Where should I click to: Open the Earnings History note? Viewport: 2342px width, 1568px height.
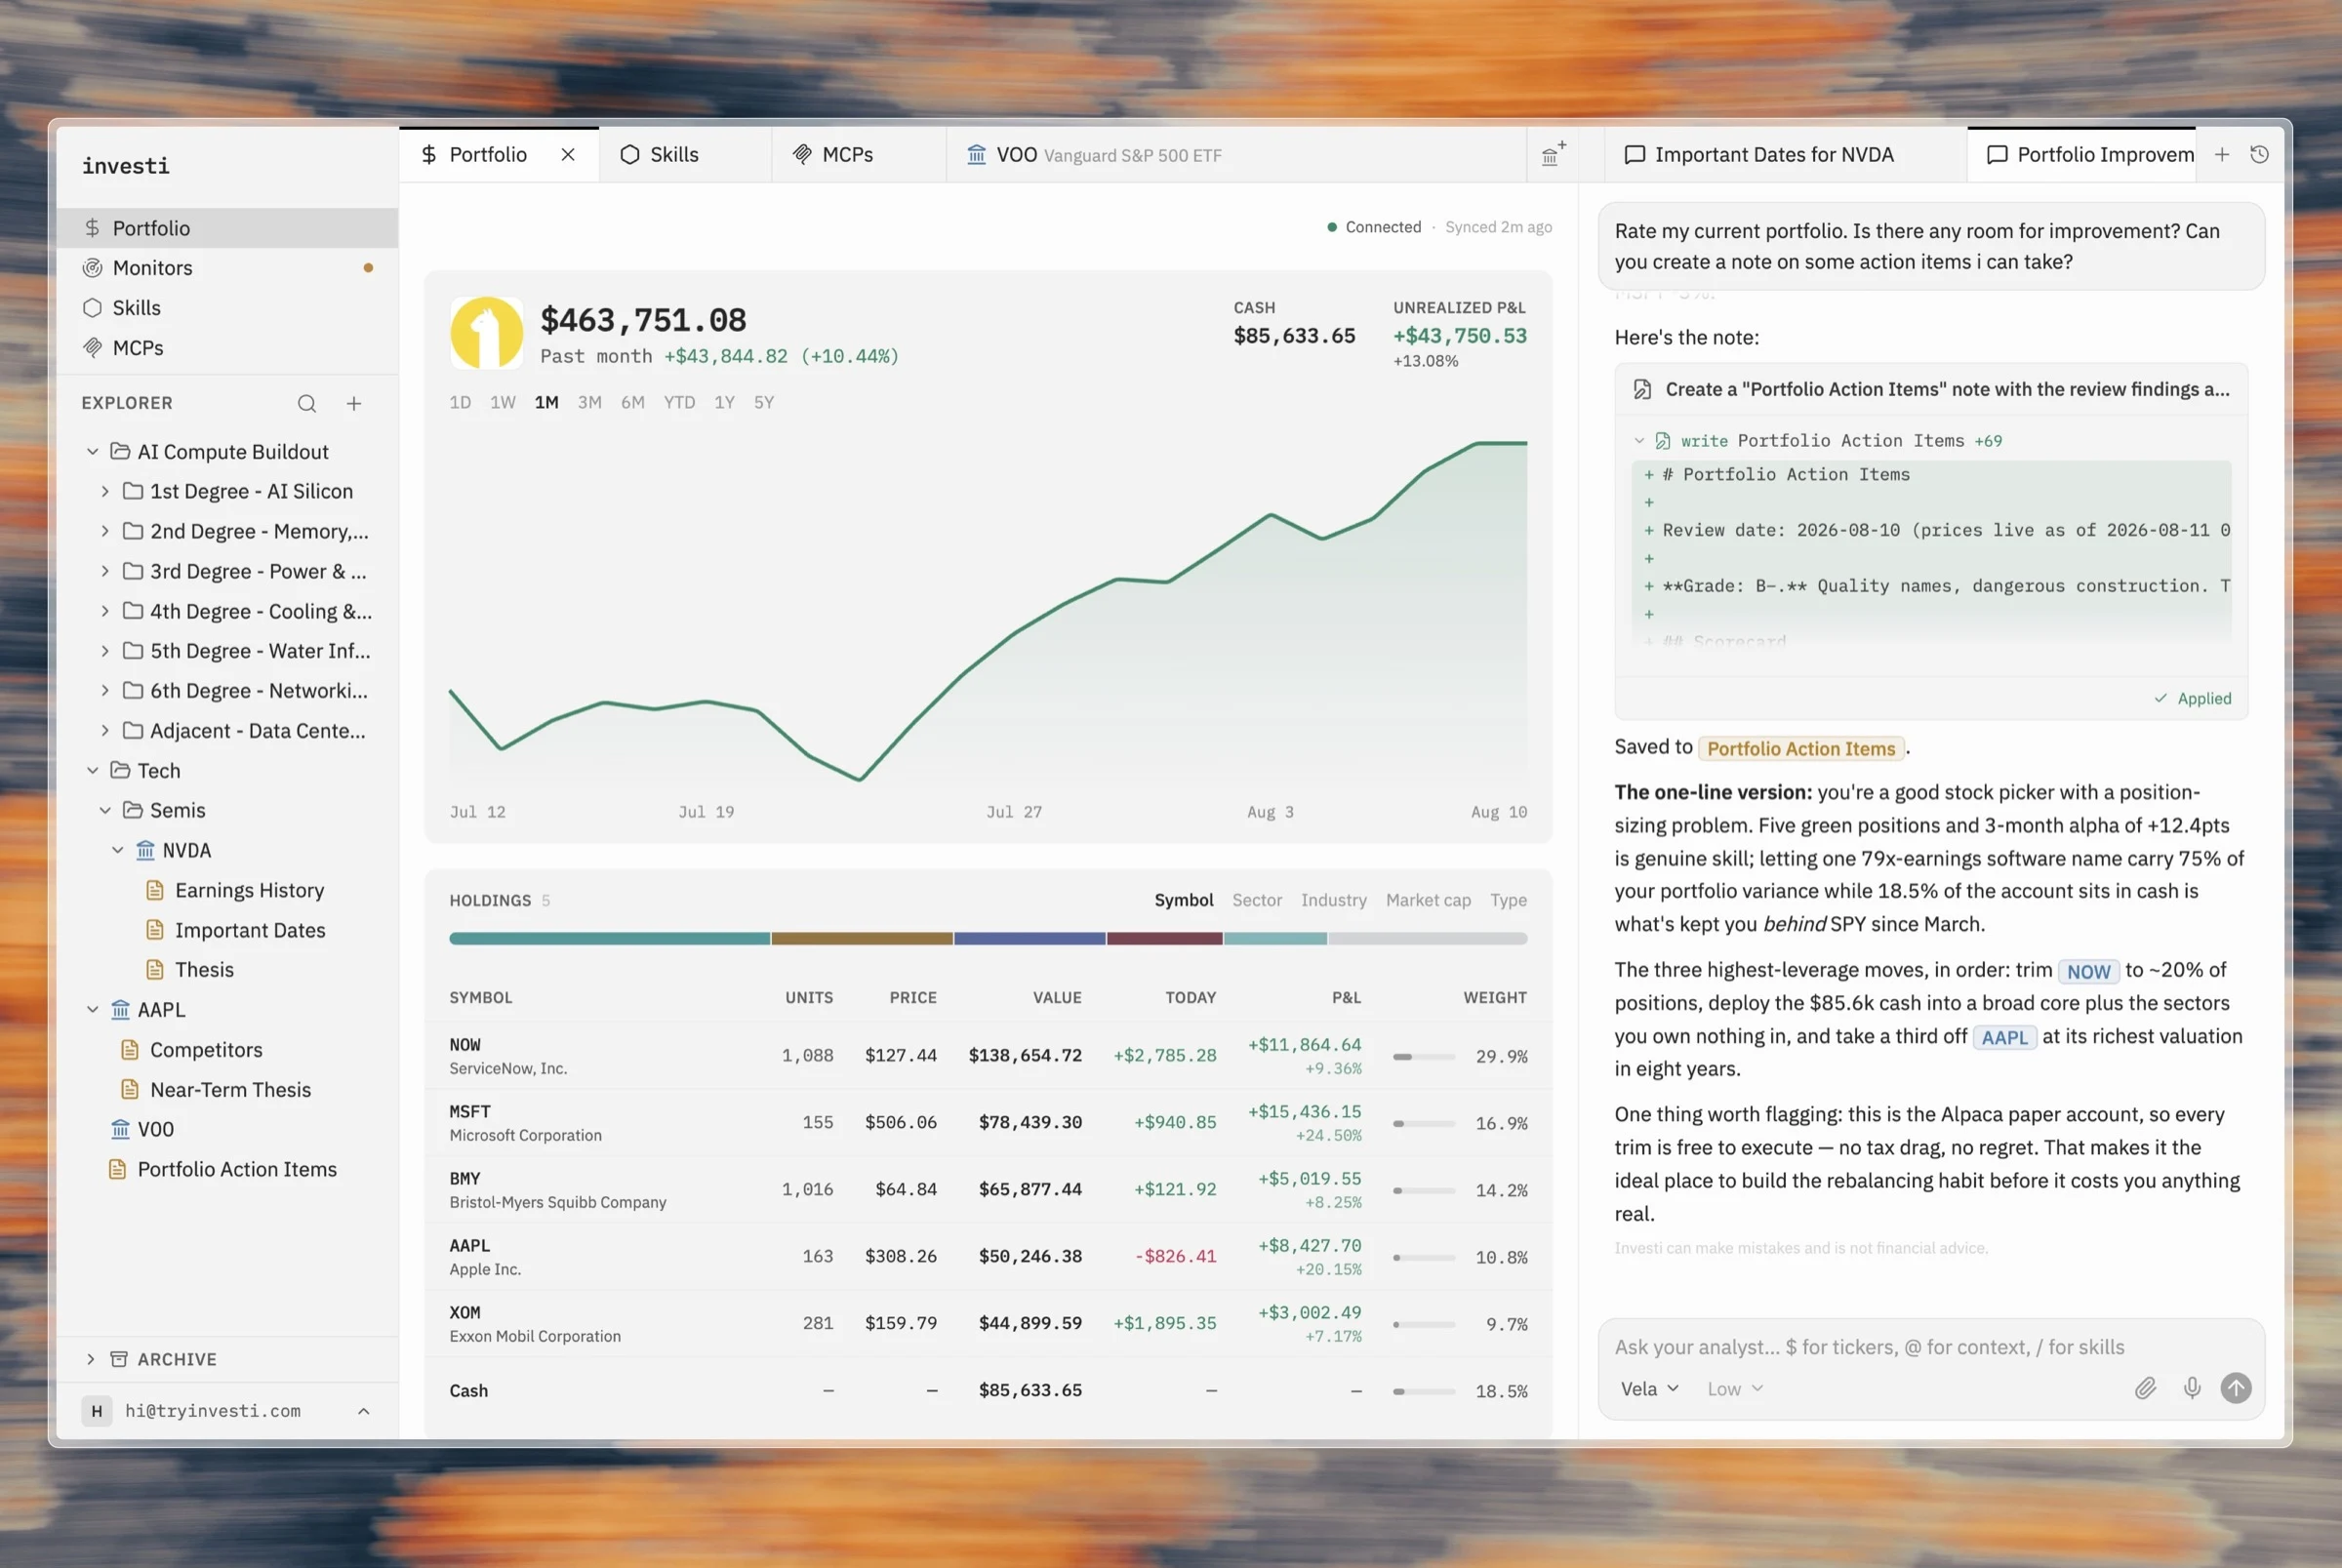coord(249,890)
